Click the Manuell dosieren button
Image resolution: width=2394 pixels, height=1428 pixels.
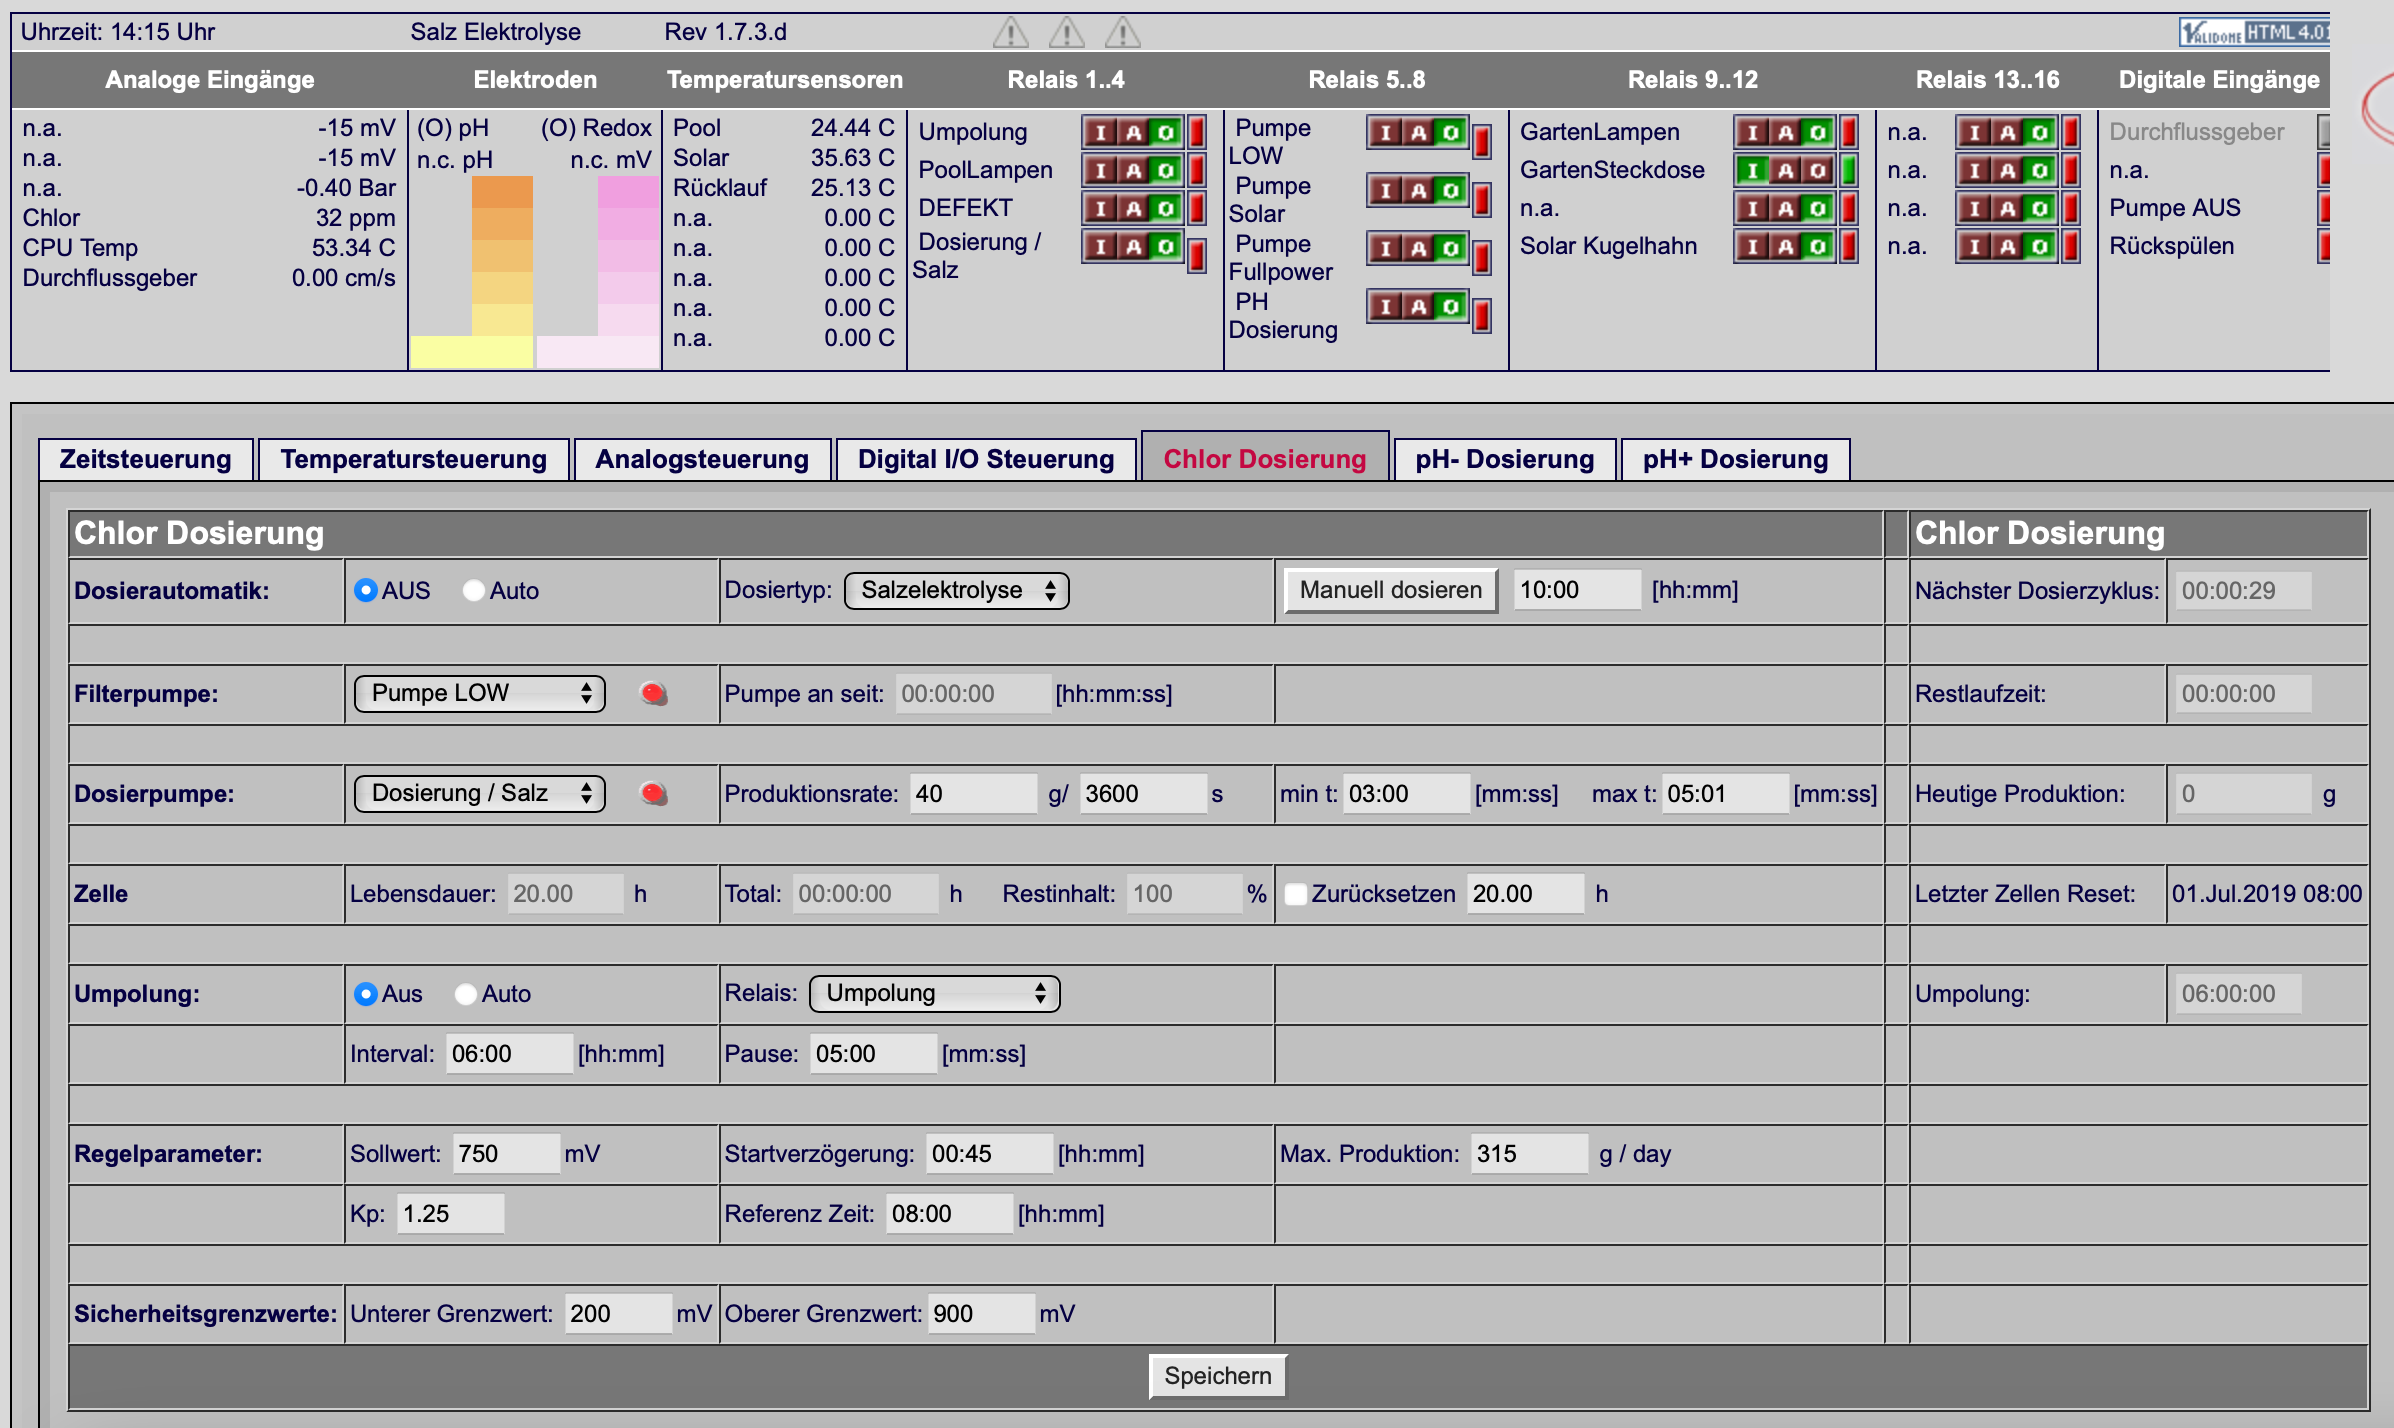[x=1391, y=590]
